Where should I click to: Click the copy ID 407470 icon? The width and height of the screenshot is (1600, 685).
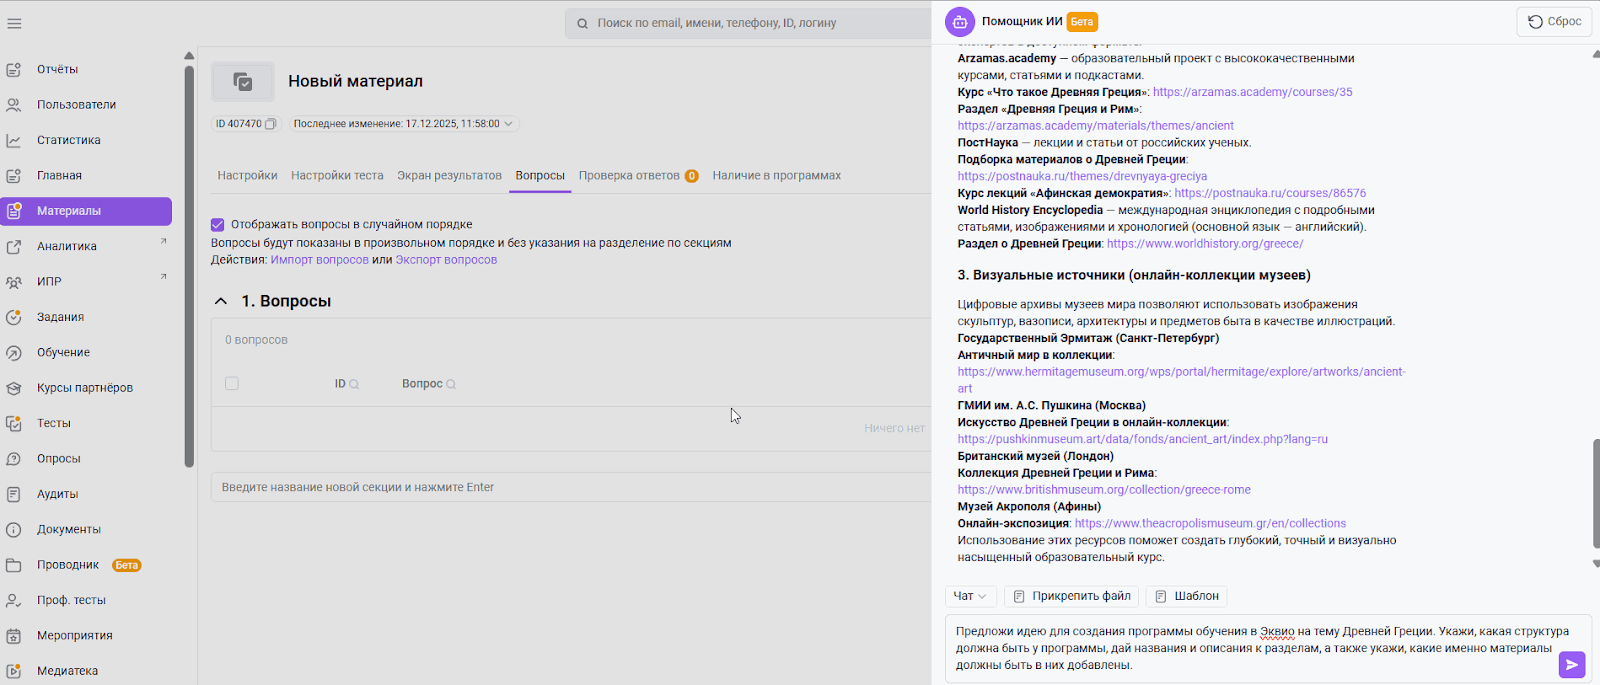pos(270,124)
